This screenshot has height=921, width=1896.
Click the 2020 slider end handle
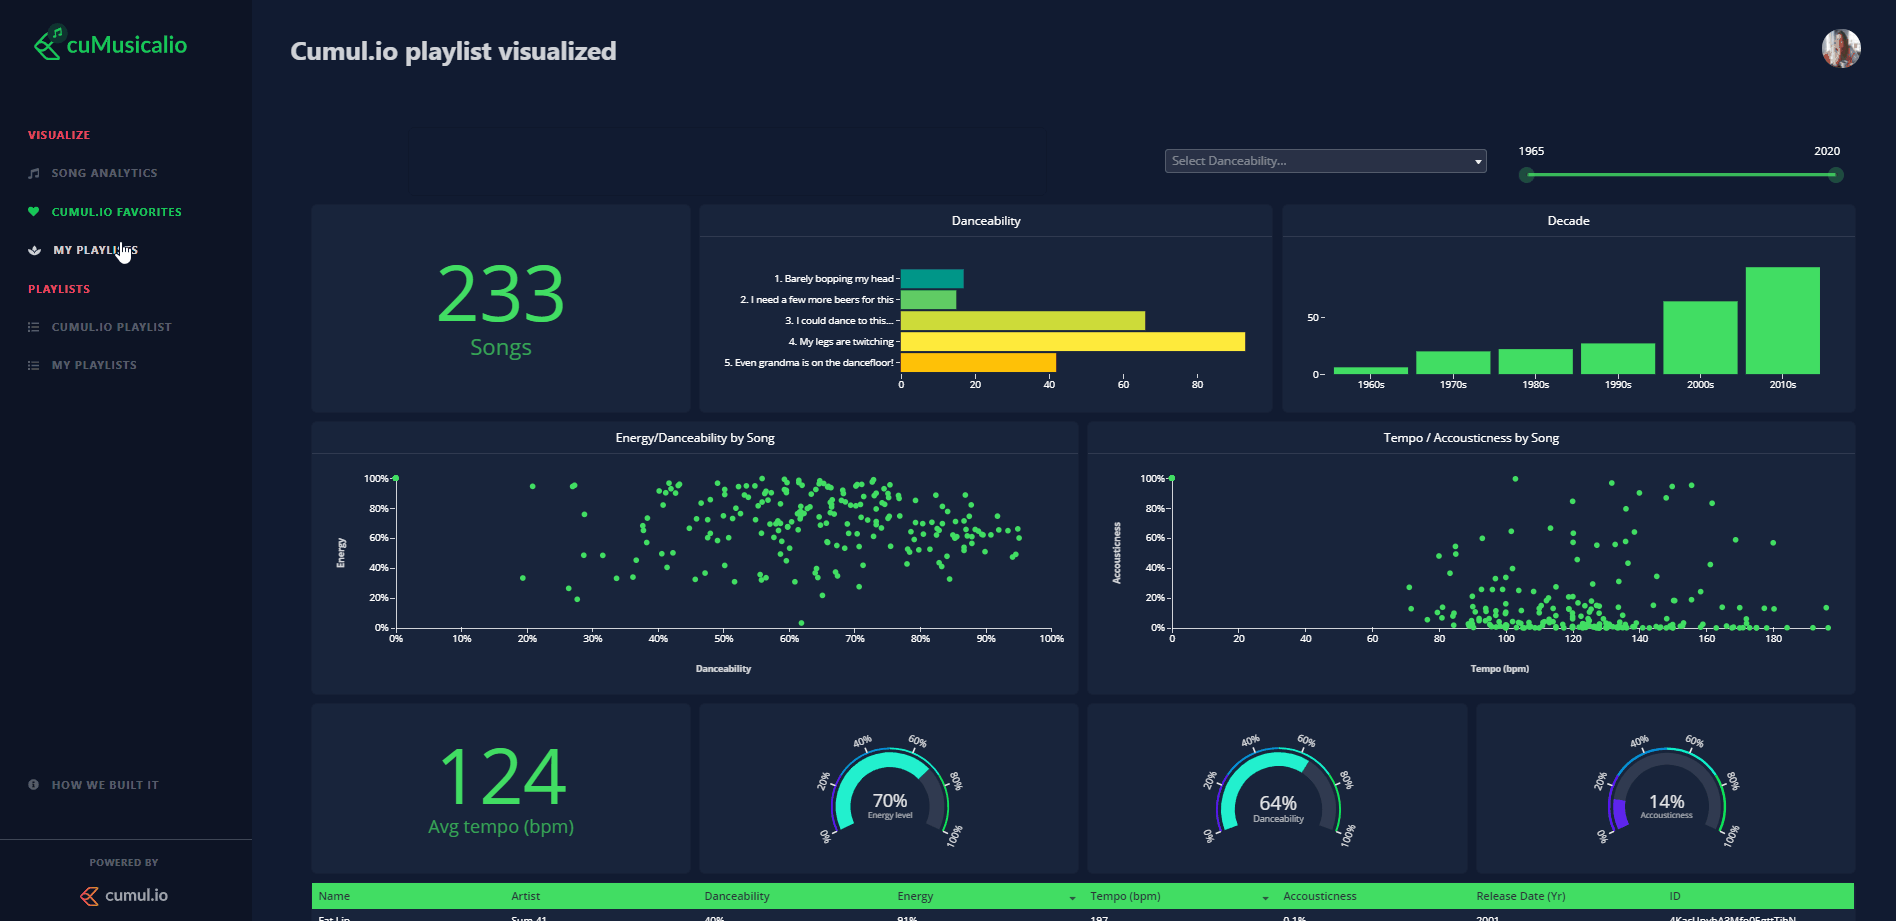point(1835,175)
